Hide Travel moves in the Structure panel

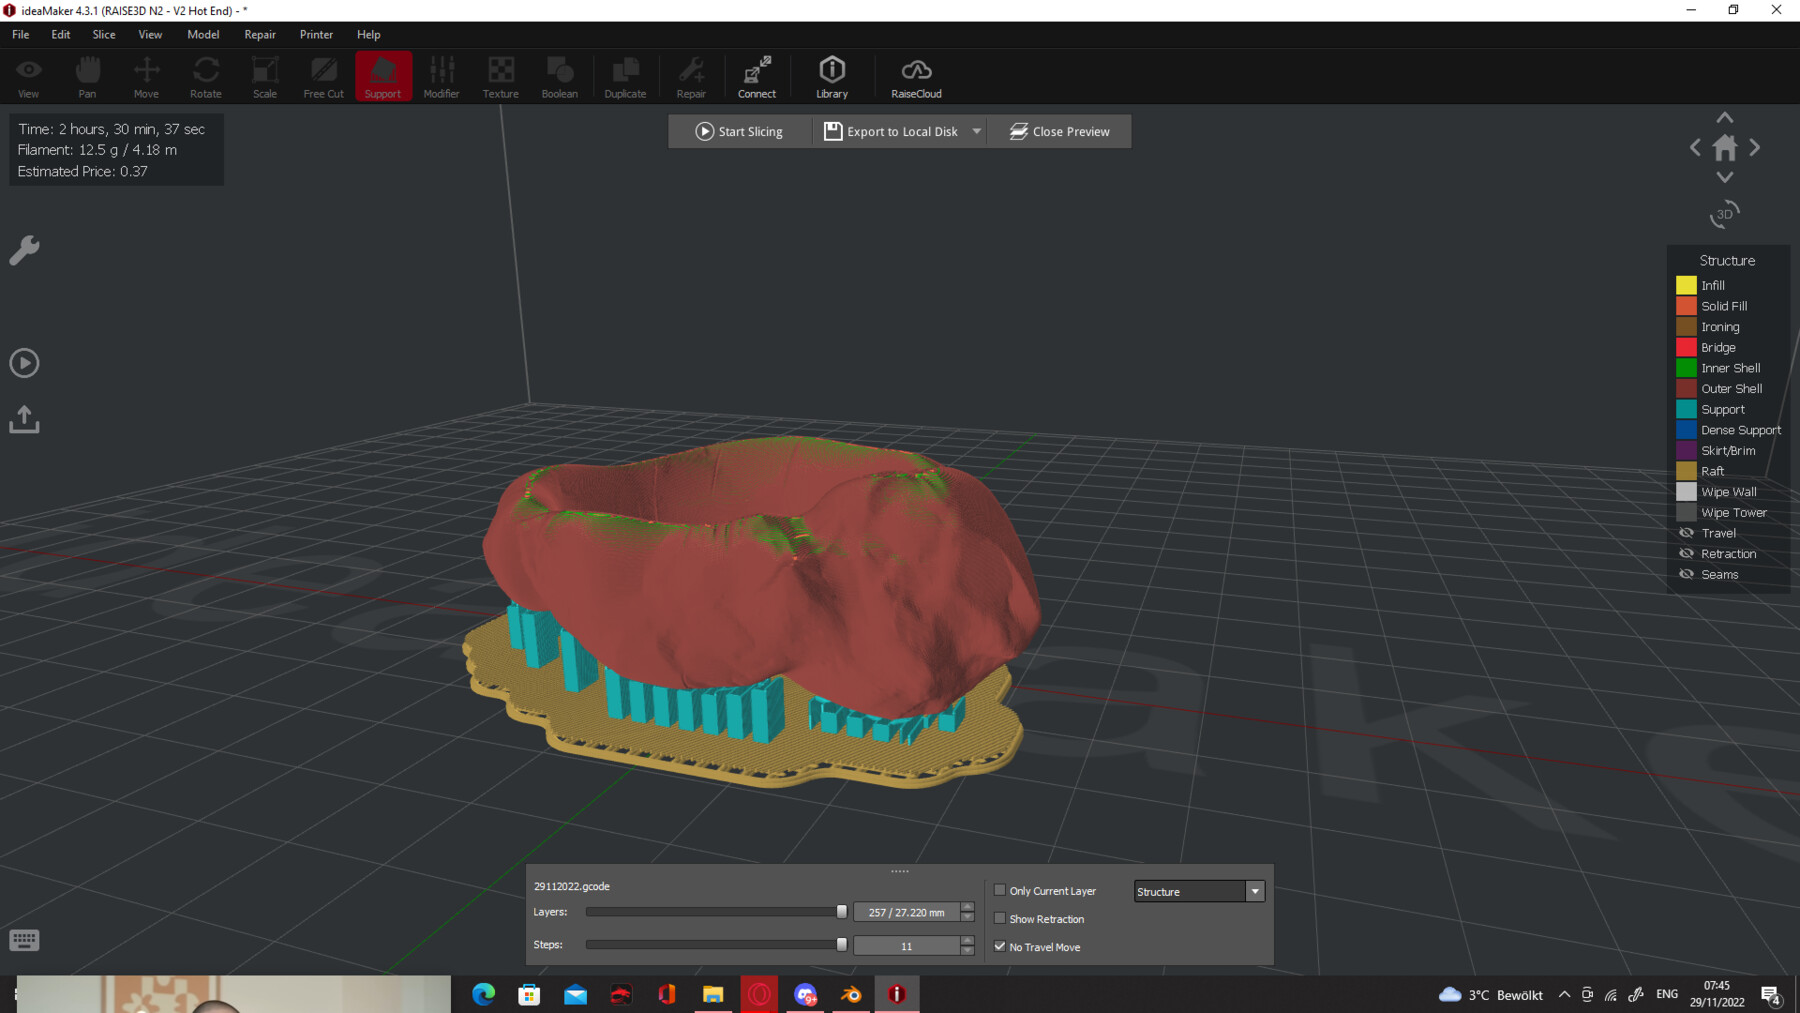[1685, 532]
